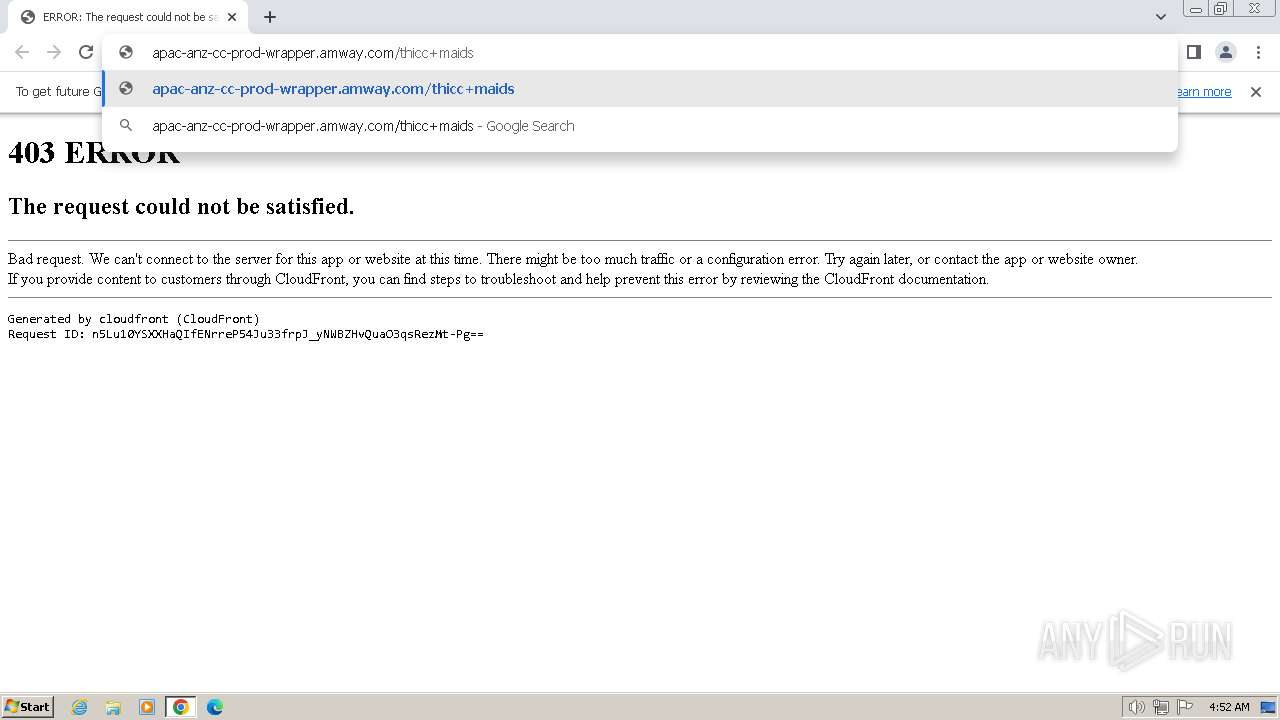Click the 'The request could not be satisfied.' heading
This screenshot has width=1280, height=720.
tap(181, 206)
